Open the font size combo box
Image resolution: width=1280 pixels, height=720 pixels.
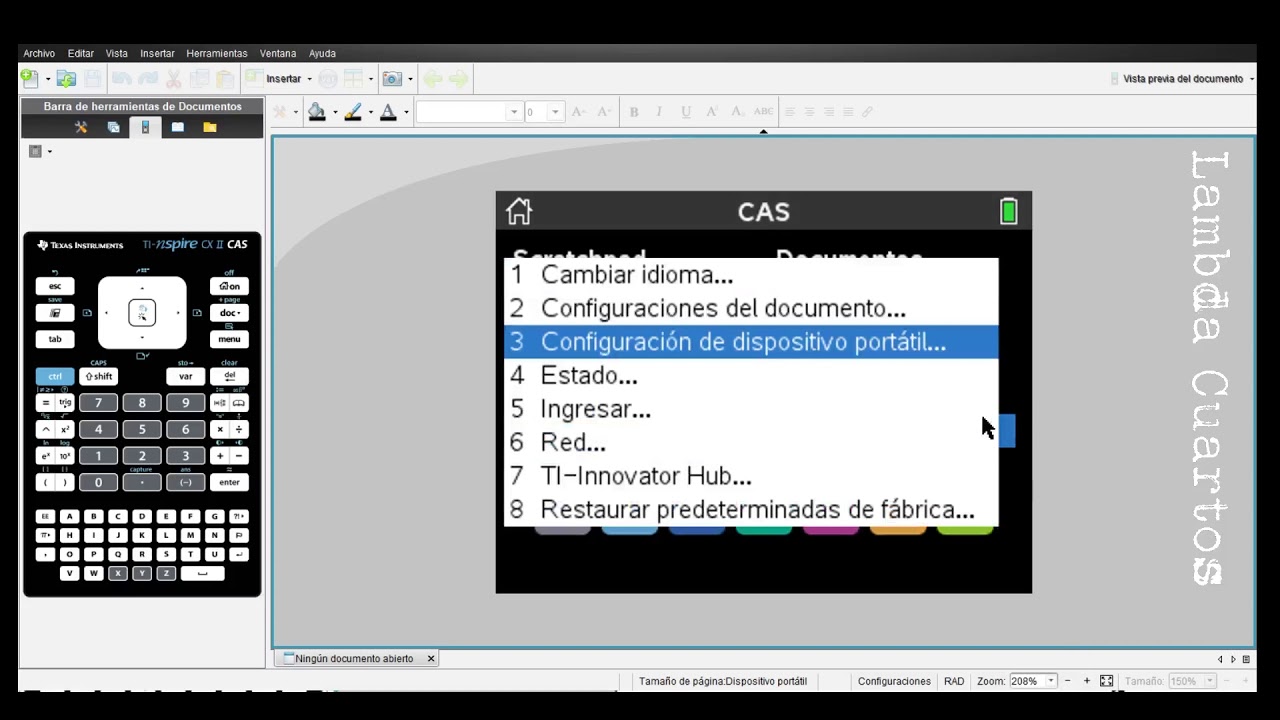pos(544,112)
